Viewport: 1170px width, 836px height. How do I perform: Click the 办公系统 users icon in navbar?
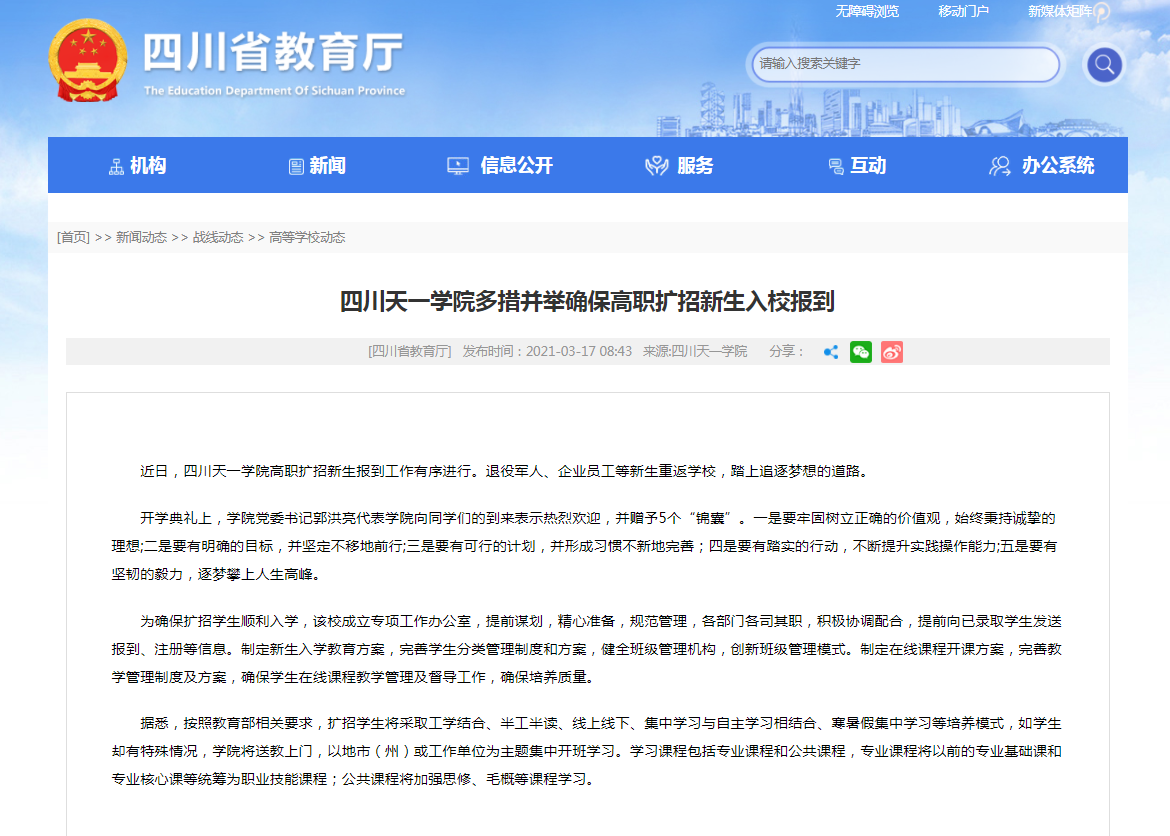(999, 166)
